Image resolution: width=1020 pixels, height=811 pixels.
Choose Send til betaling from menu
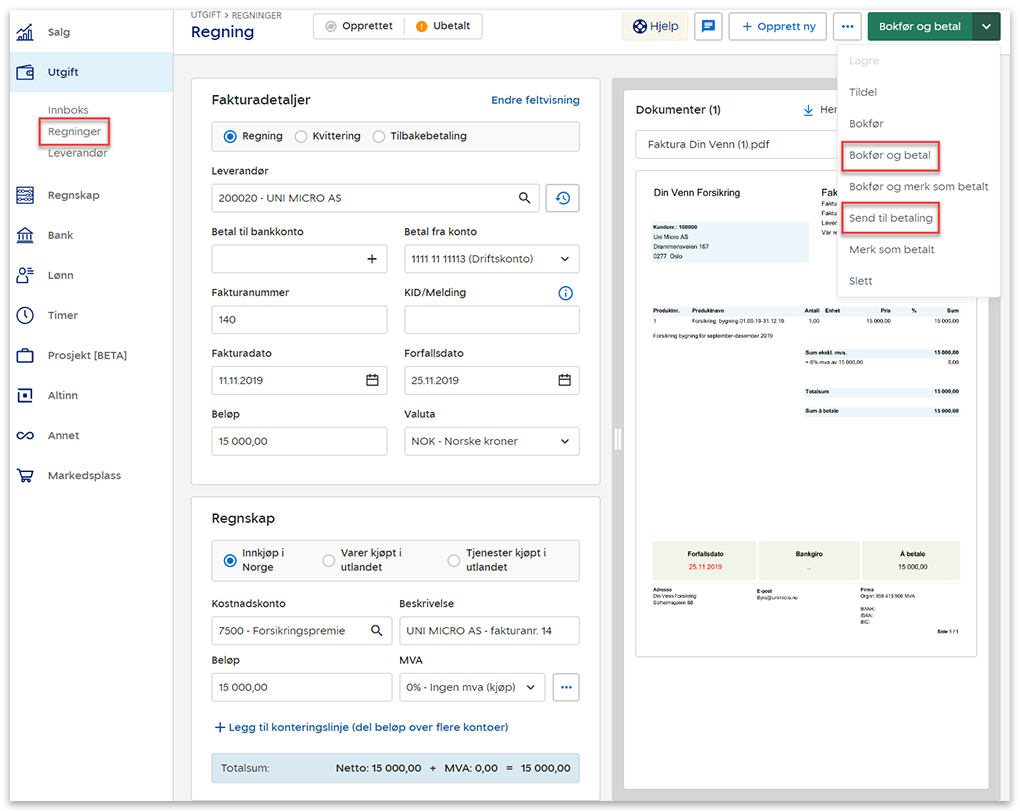[890, 218]
